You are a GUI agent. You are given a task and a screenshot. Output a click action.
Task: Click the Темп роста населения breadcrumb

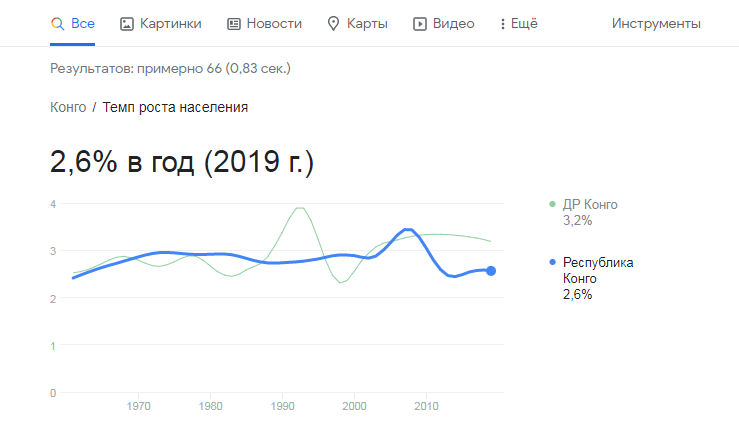(175, 108)
